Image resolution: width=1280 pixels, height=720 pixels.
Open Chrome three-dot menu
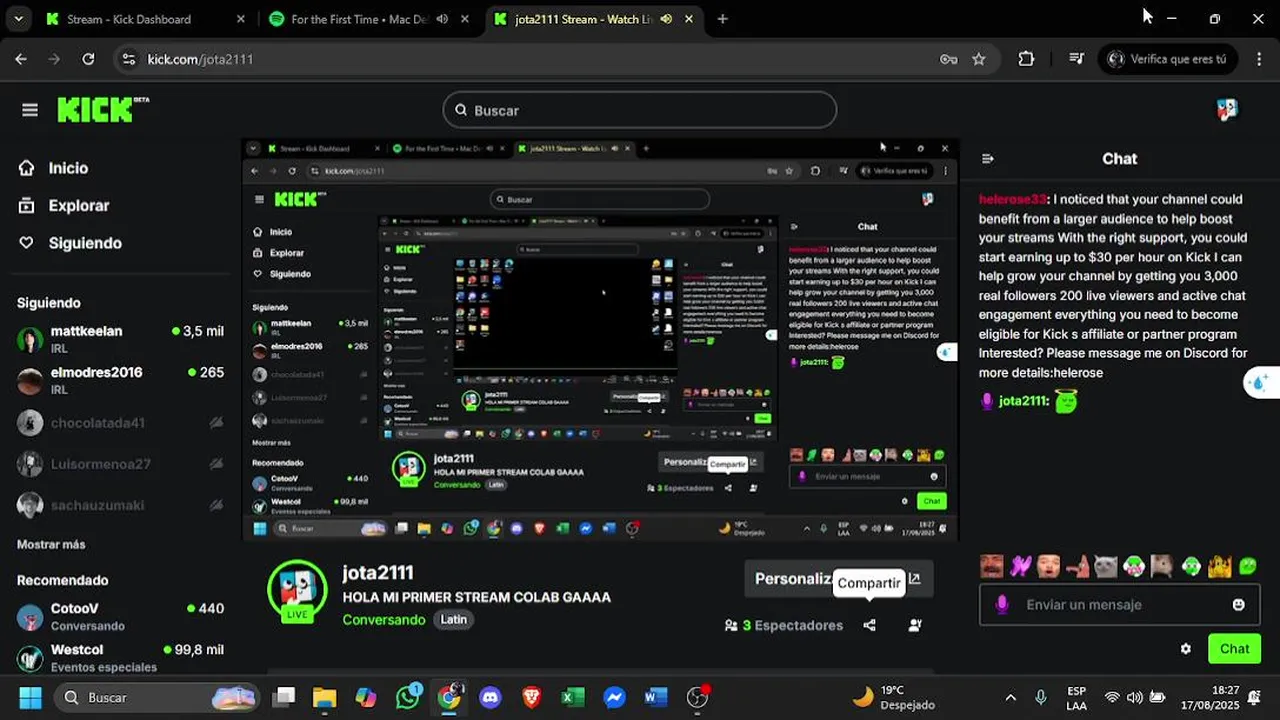(1259, 59)
